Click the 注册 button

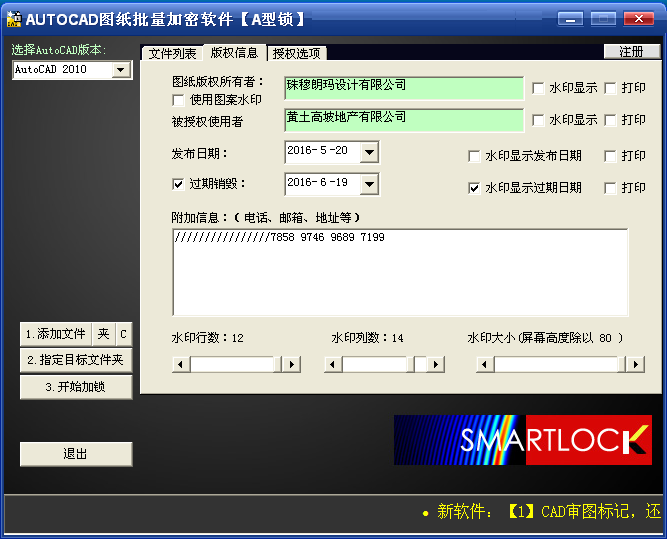(x=631, y=51)
